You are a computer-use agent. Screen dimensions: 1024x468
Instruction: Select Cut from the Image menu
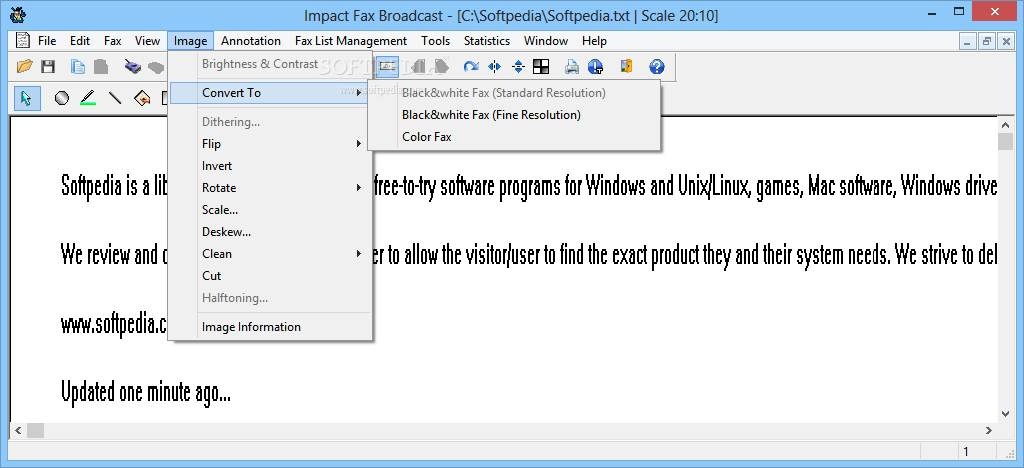270,275
